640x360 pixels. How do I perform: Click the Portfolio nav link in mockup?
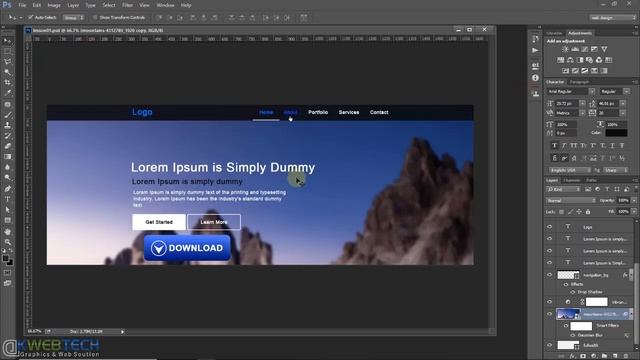click(x=318, y=112)
